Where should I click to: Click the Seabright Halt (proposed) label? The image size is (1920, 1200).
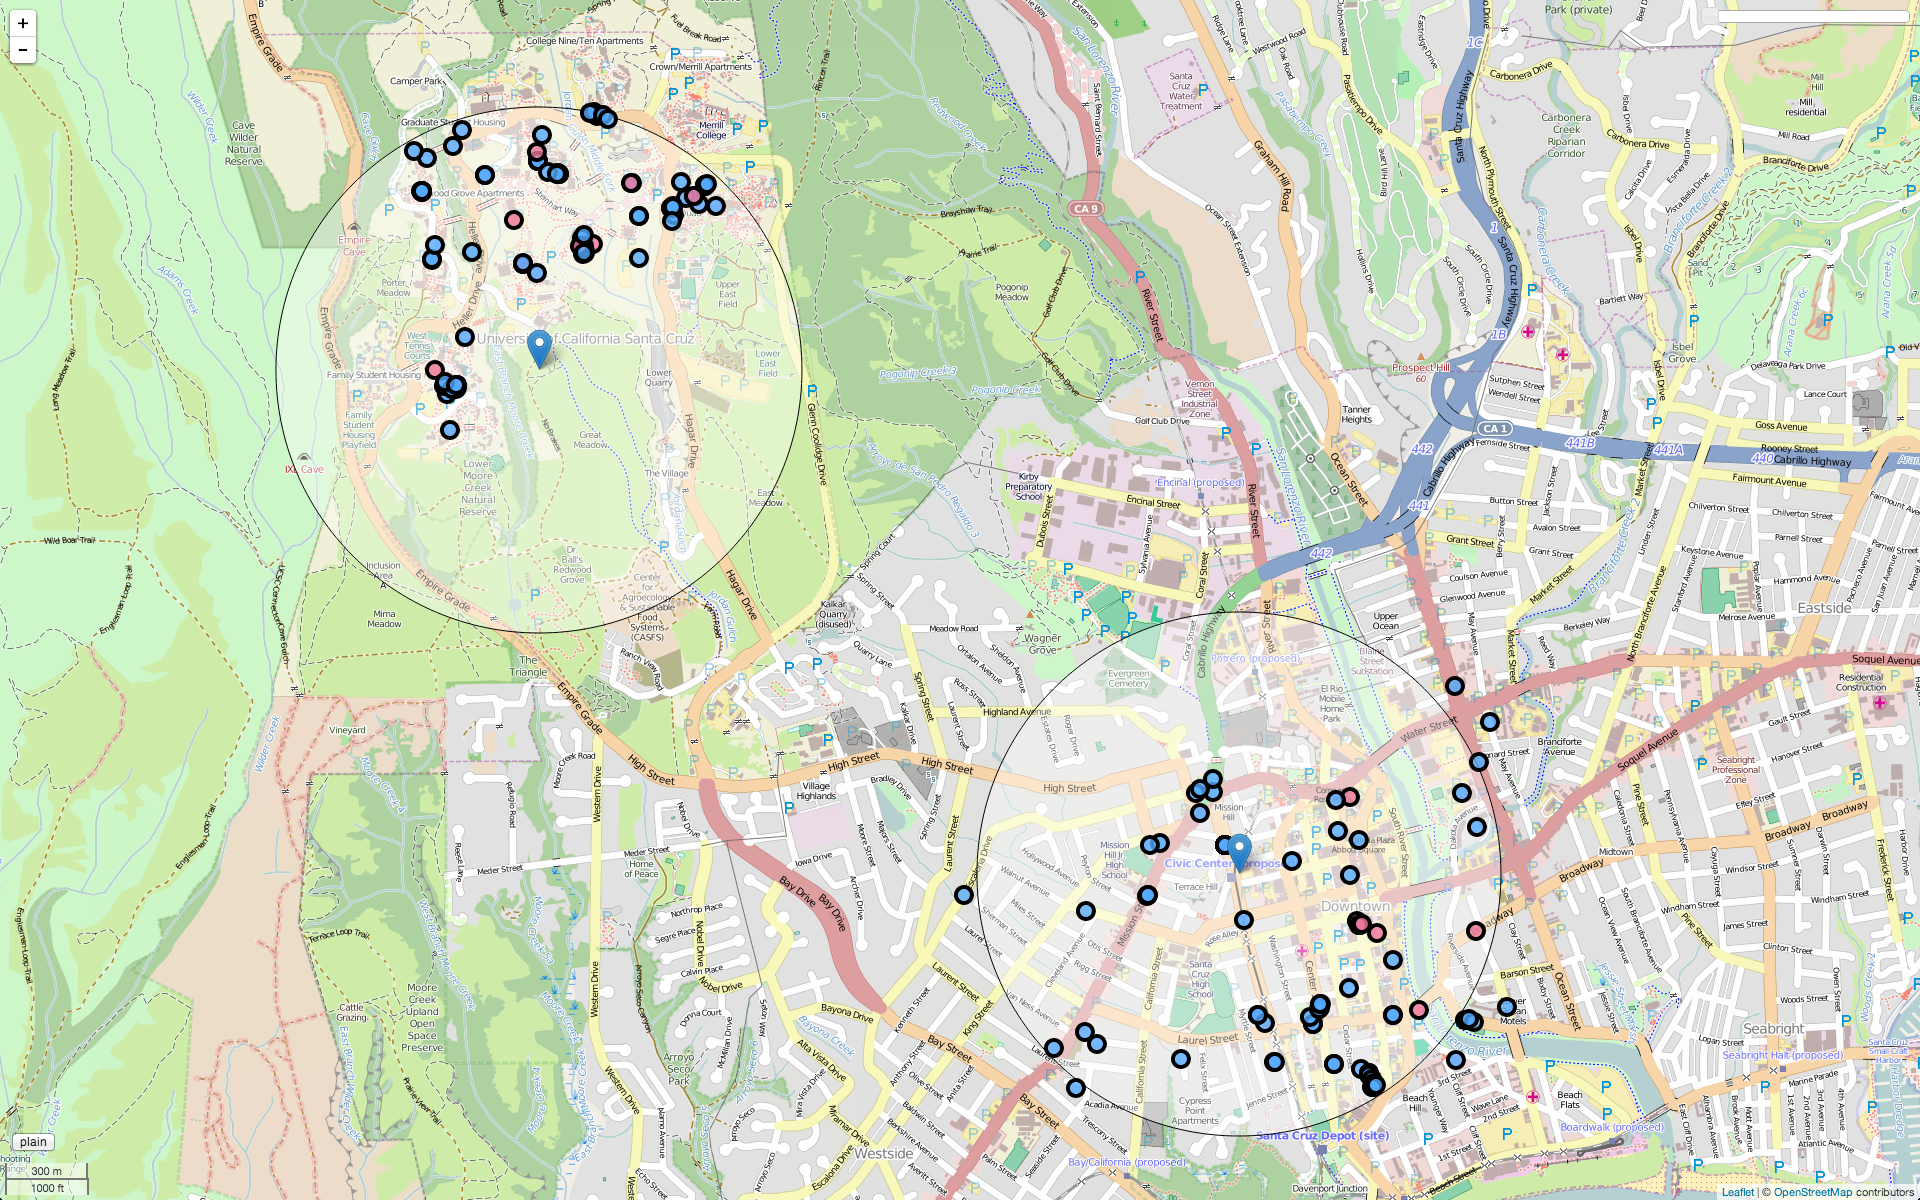1783,1054
